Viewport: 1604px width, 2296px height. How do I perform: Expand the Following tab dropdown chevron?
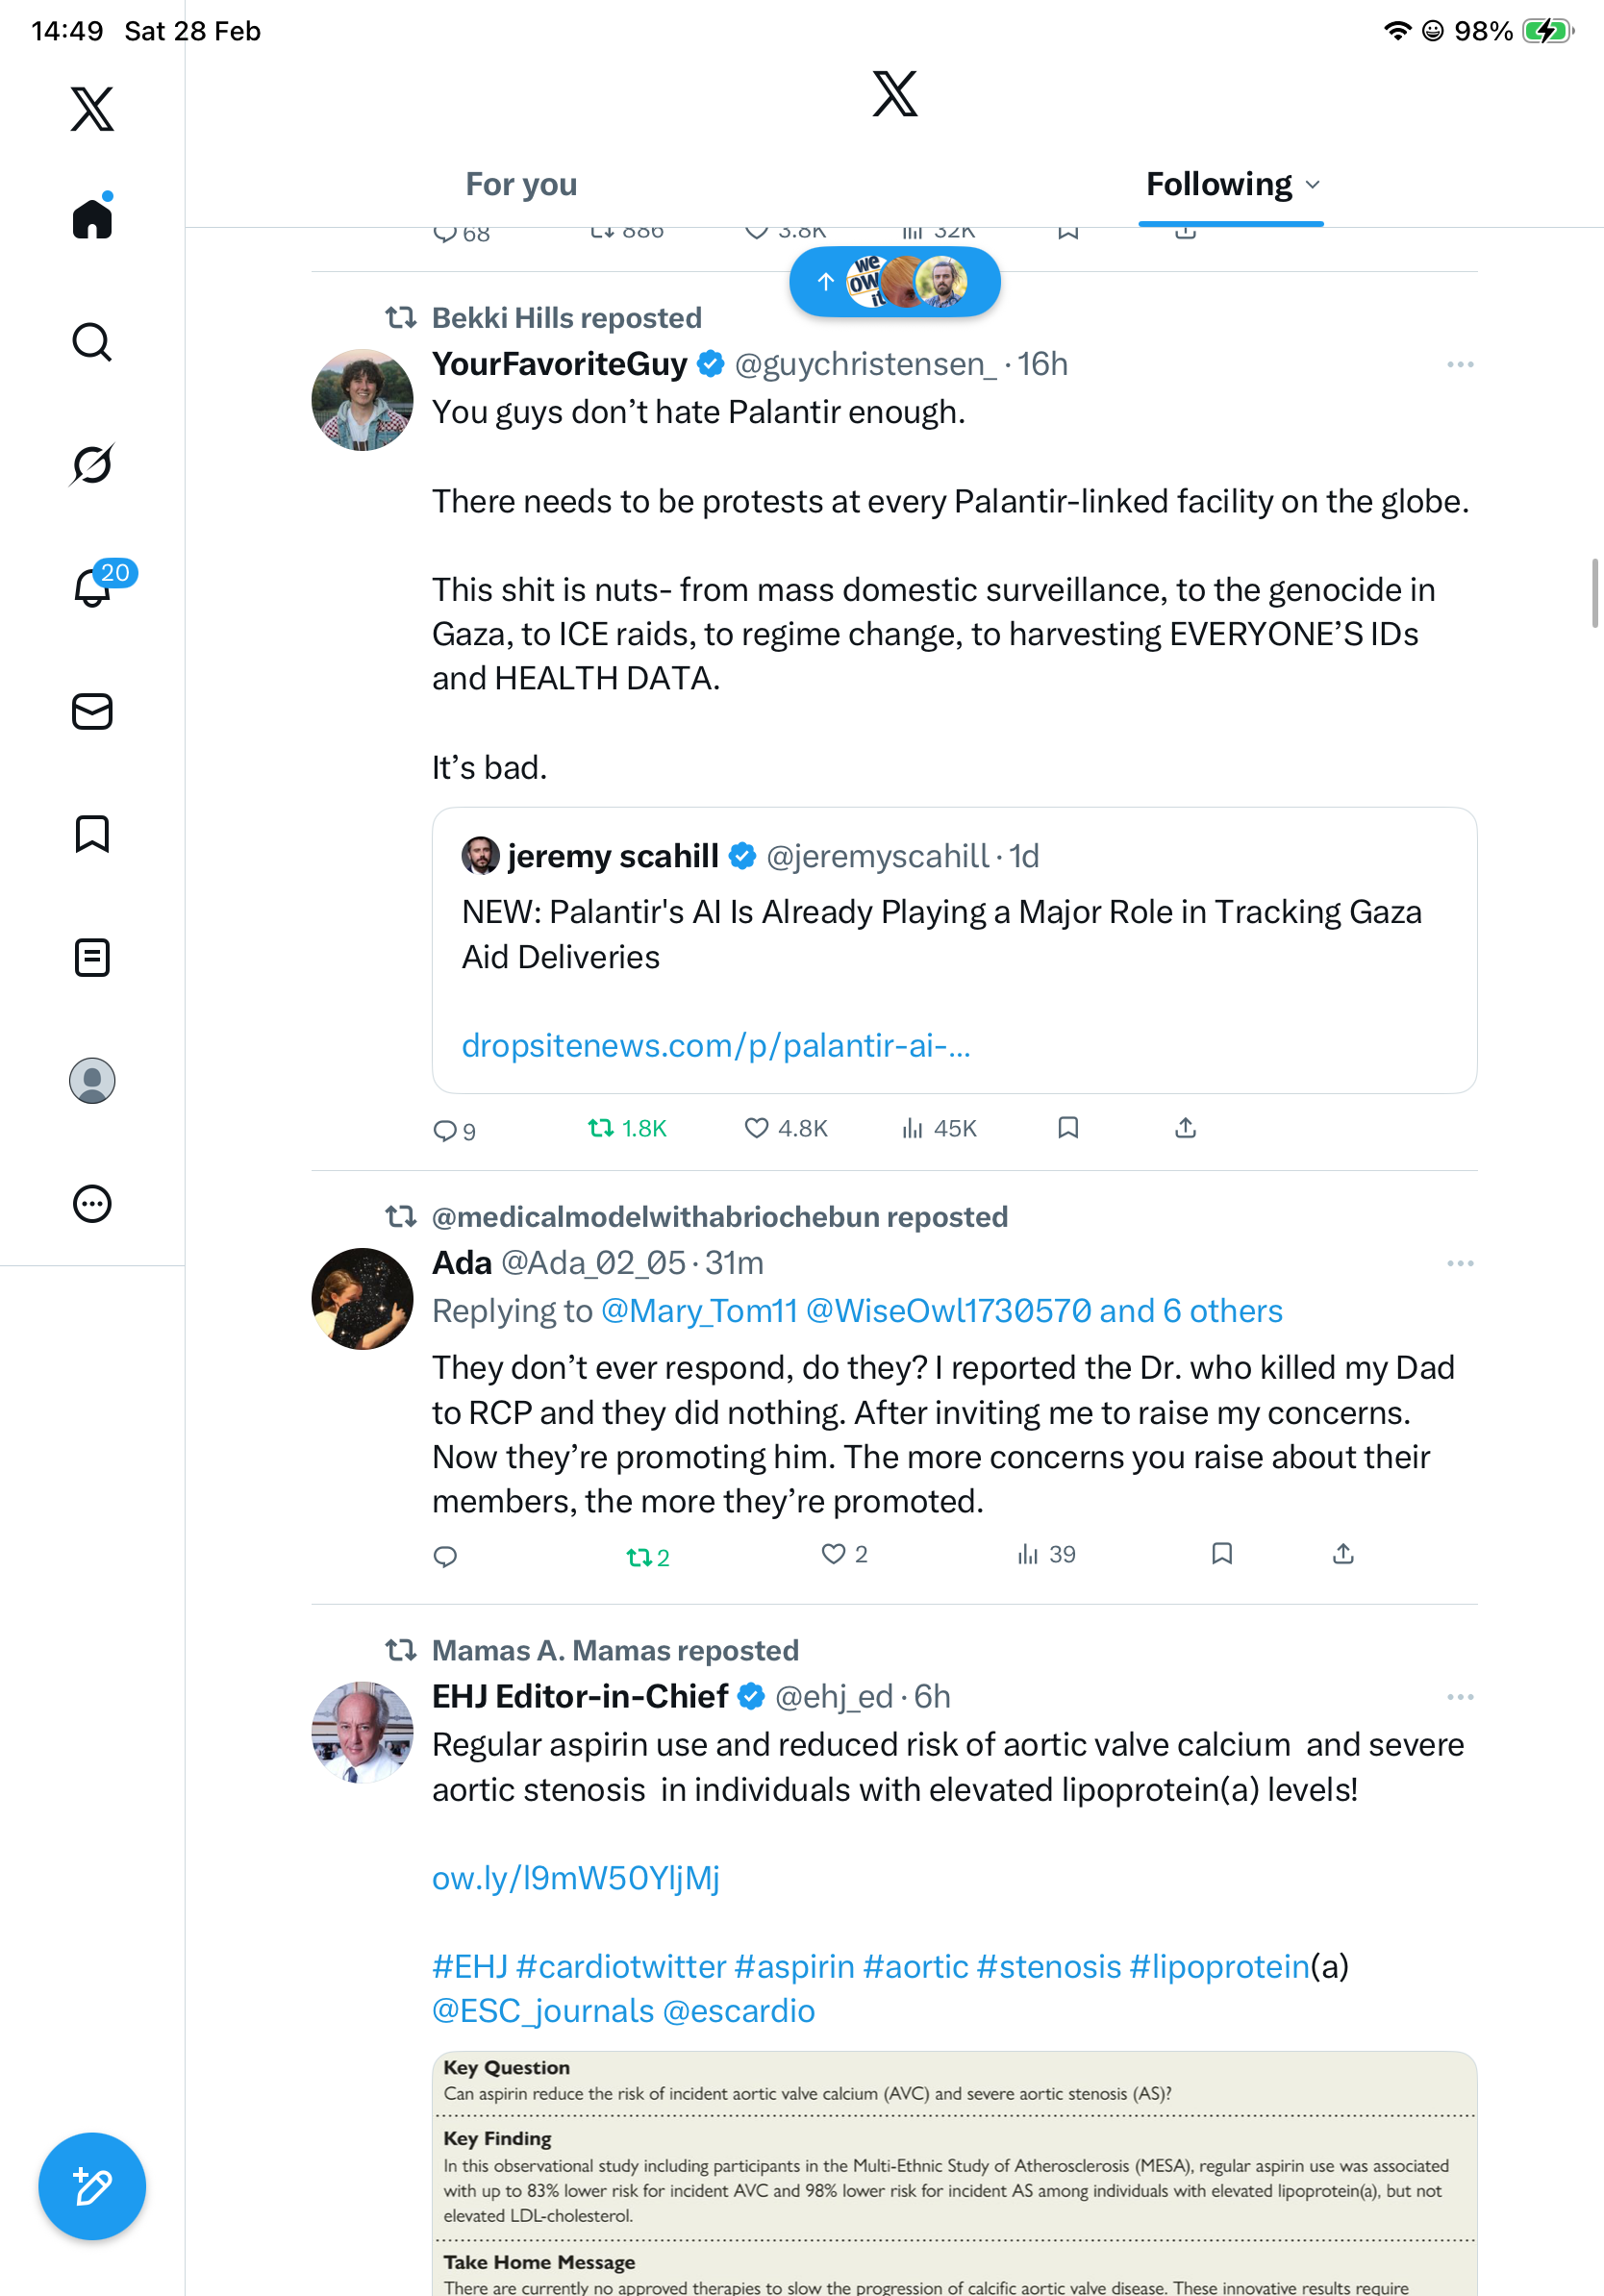1313,185
